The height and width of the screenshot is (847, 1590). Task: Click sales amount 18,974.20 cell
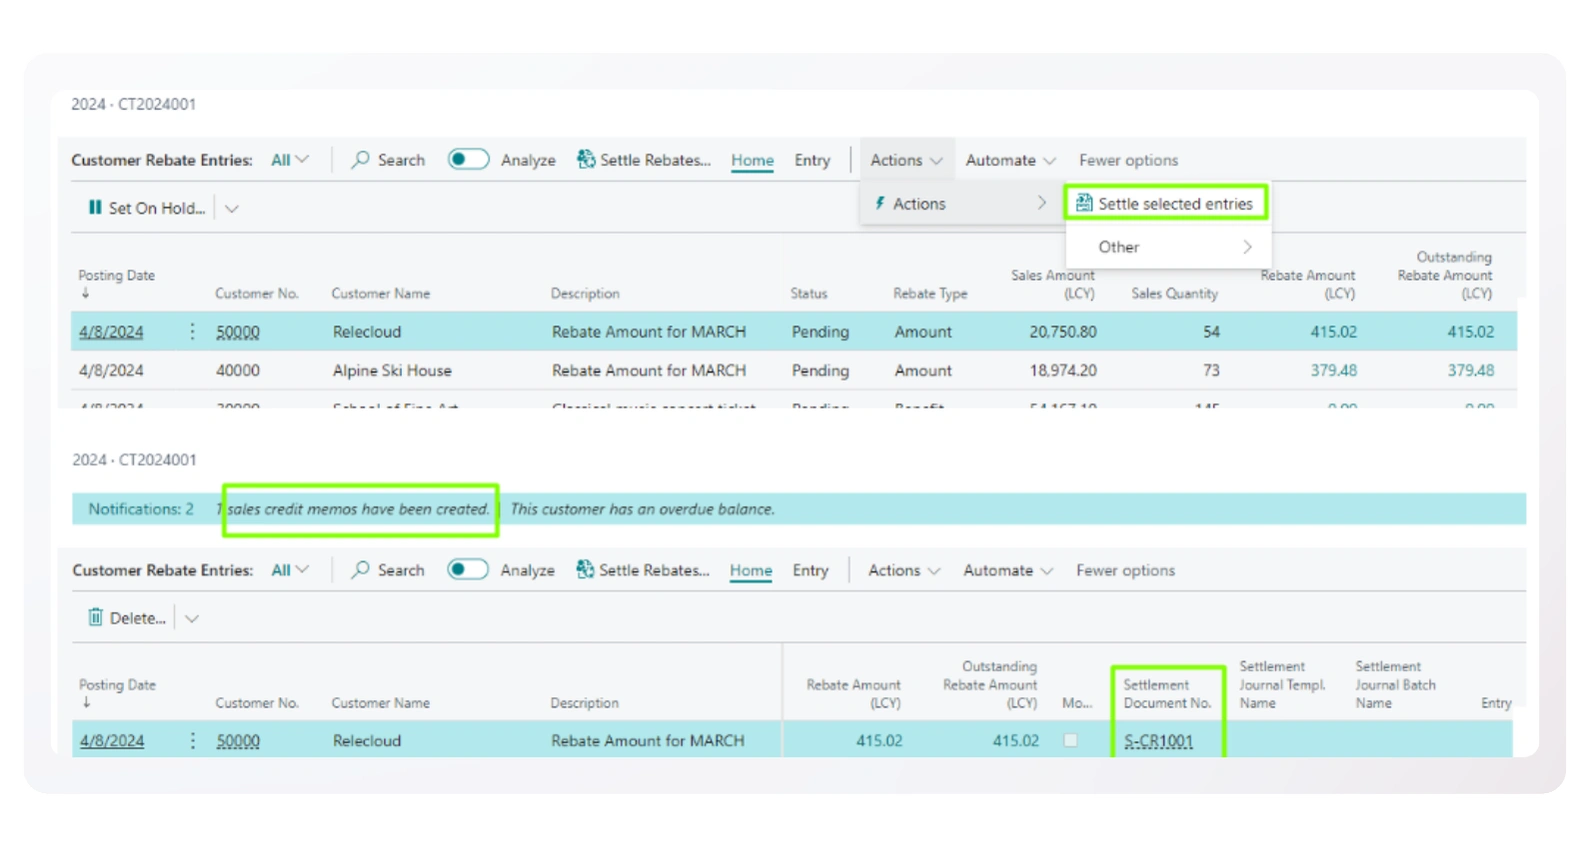1062,370
